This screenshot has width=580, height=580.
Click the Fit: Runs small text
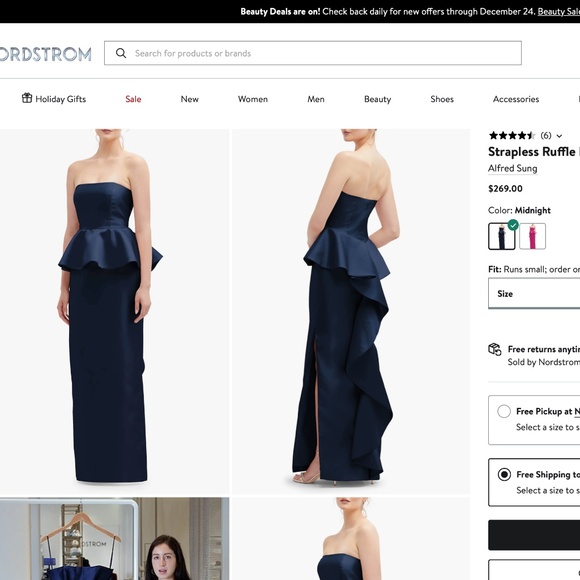(534, 269)
